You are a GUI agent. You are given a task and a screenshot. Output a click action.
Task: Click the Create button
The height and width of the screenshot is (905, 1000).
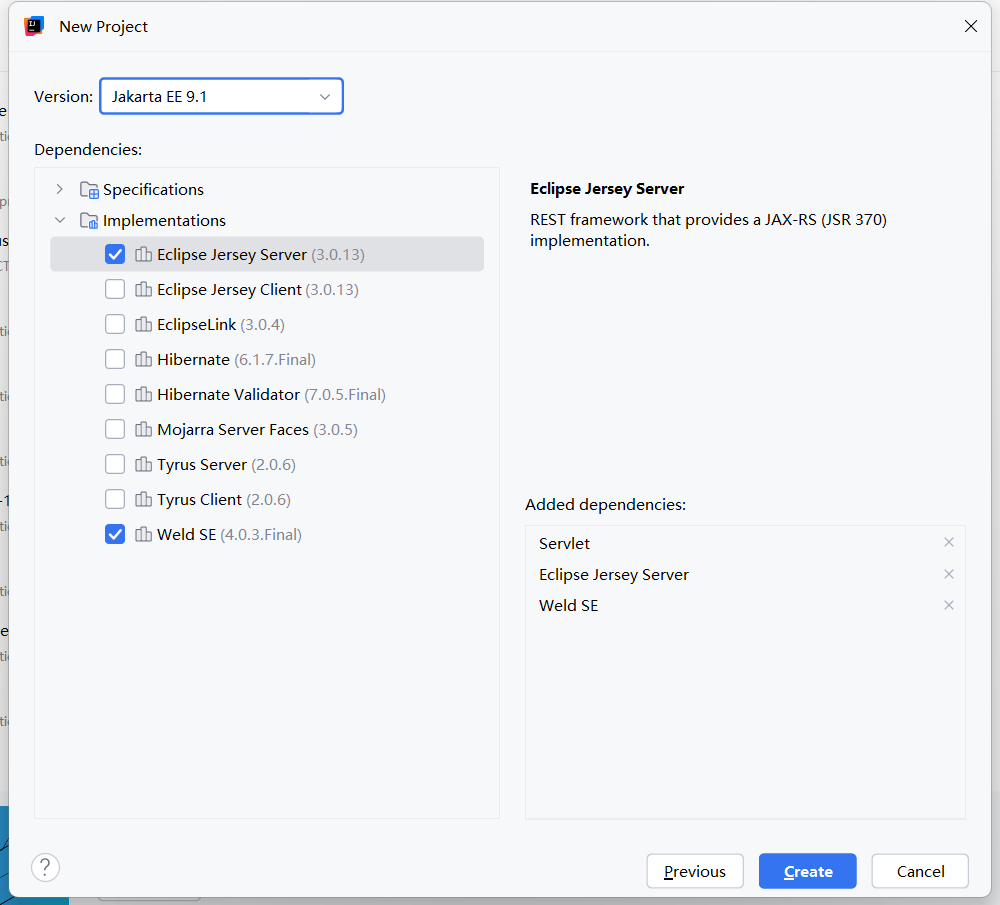[x=807, y=871]
